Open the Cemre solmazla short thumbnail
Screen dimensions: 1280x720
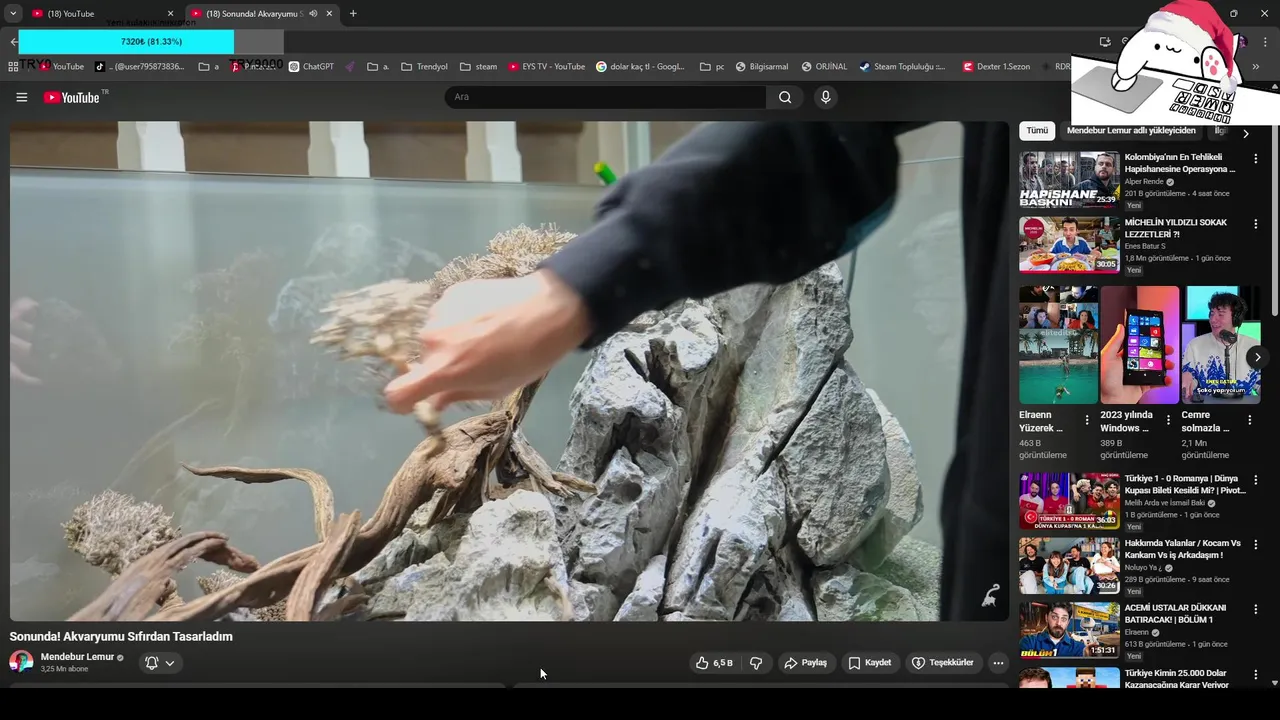(x=1220, y=345)
